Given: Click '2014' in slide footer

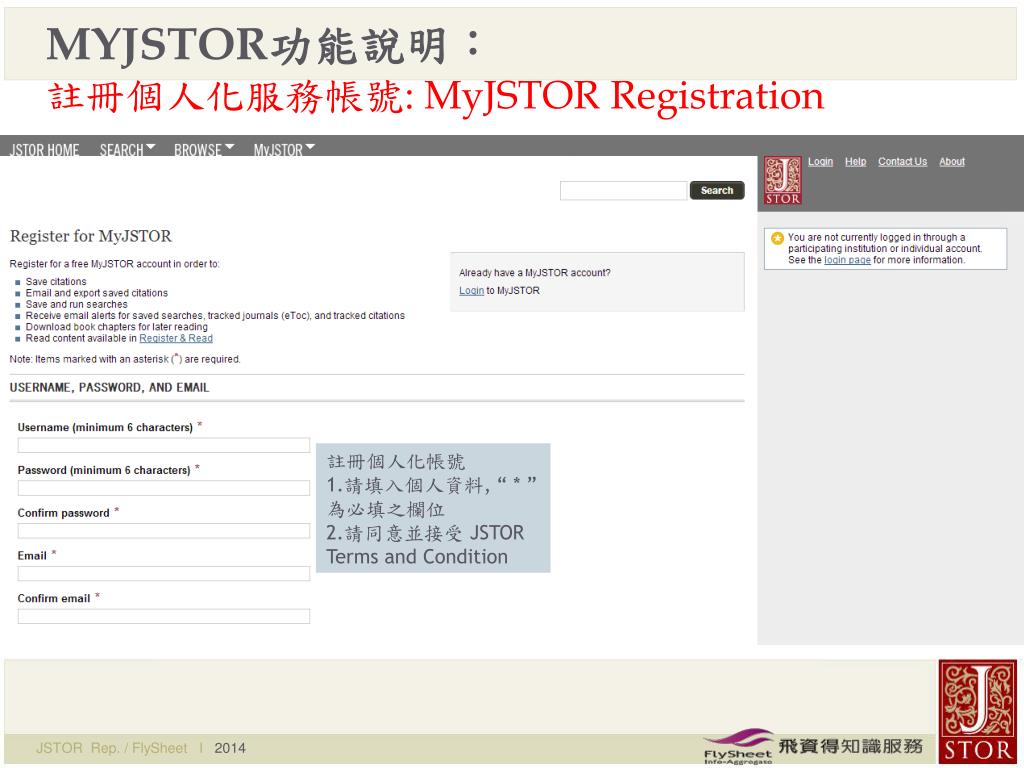Looking at the screenshot, I should coord(230,748).
